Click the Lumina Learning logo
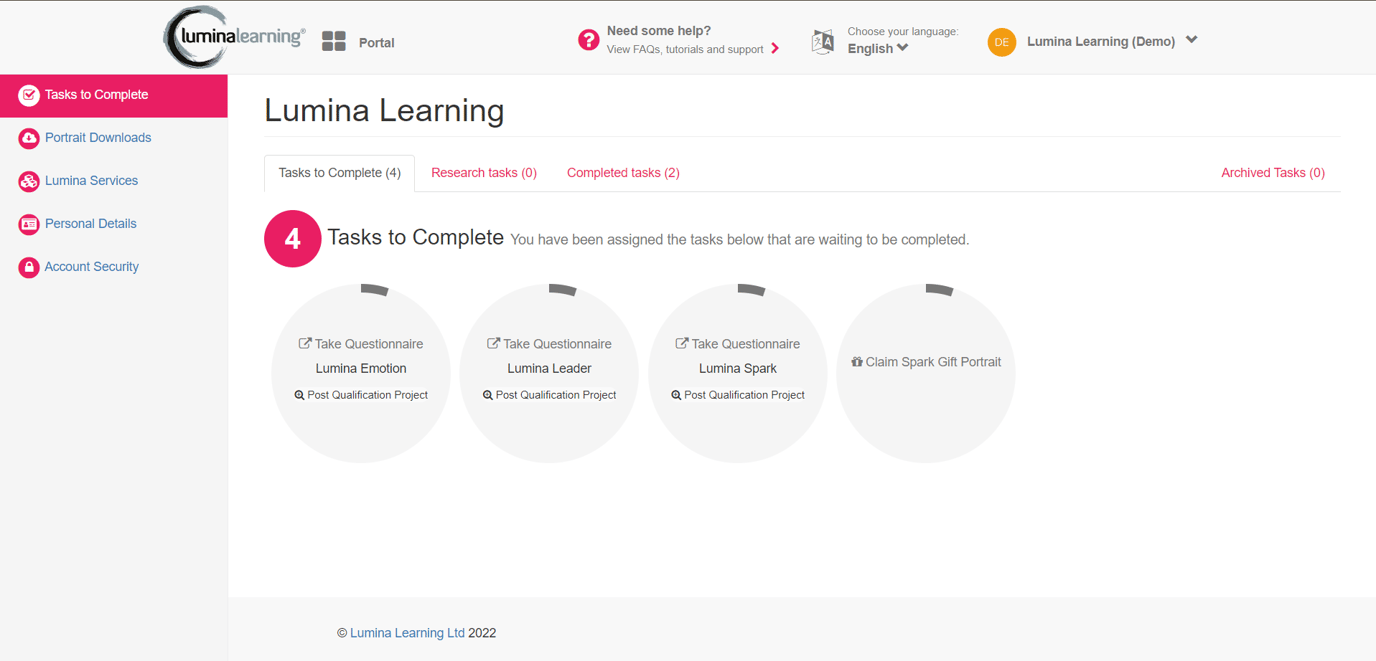Screen dimensions: 1376x661 point(236,38)
